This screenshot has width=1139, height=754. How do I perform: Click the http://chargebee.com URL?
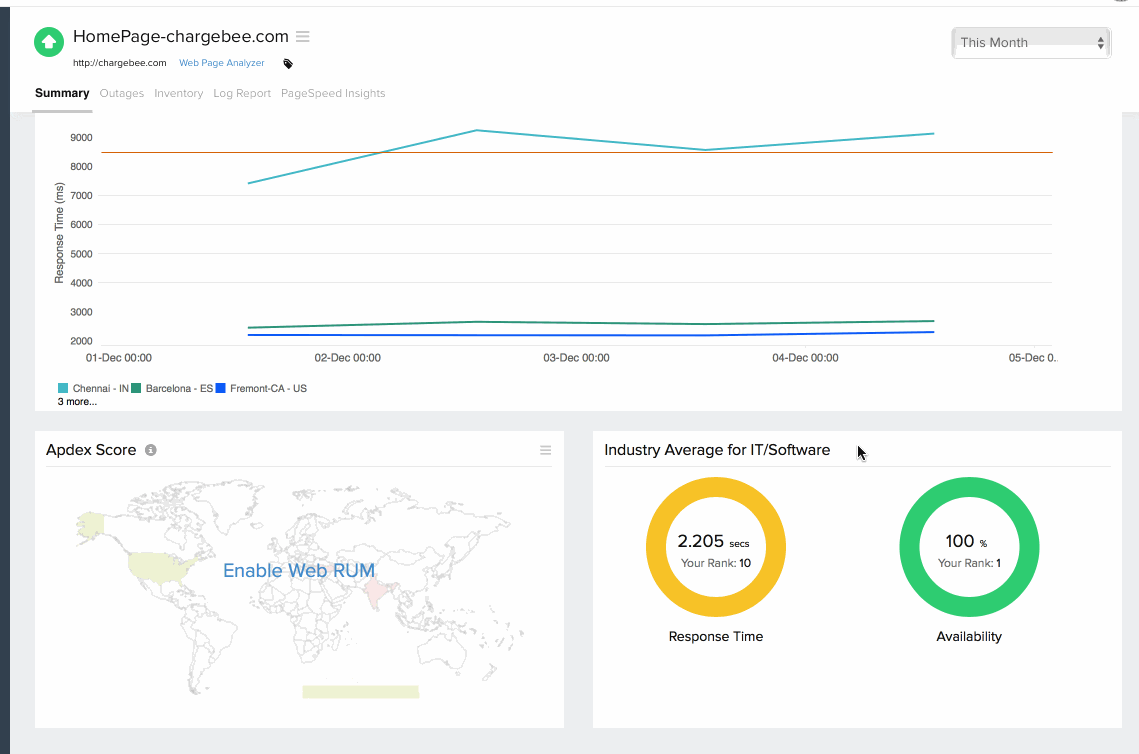click(119, 62)
